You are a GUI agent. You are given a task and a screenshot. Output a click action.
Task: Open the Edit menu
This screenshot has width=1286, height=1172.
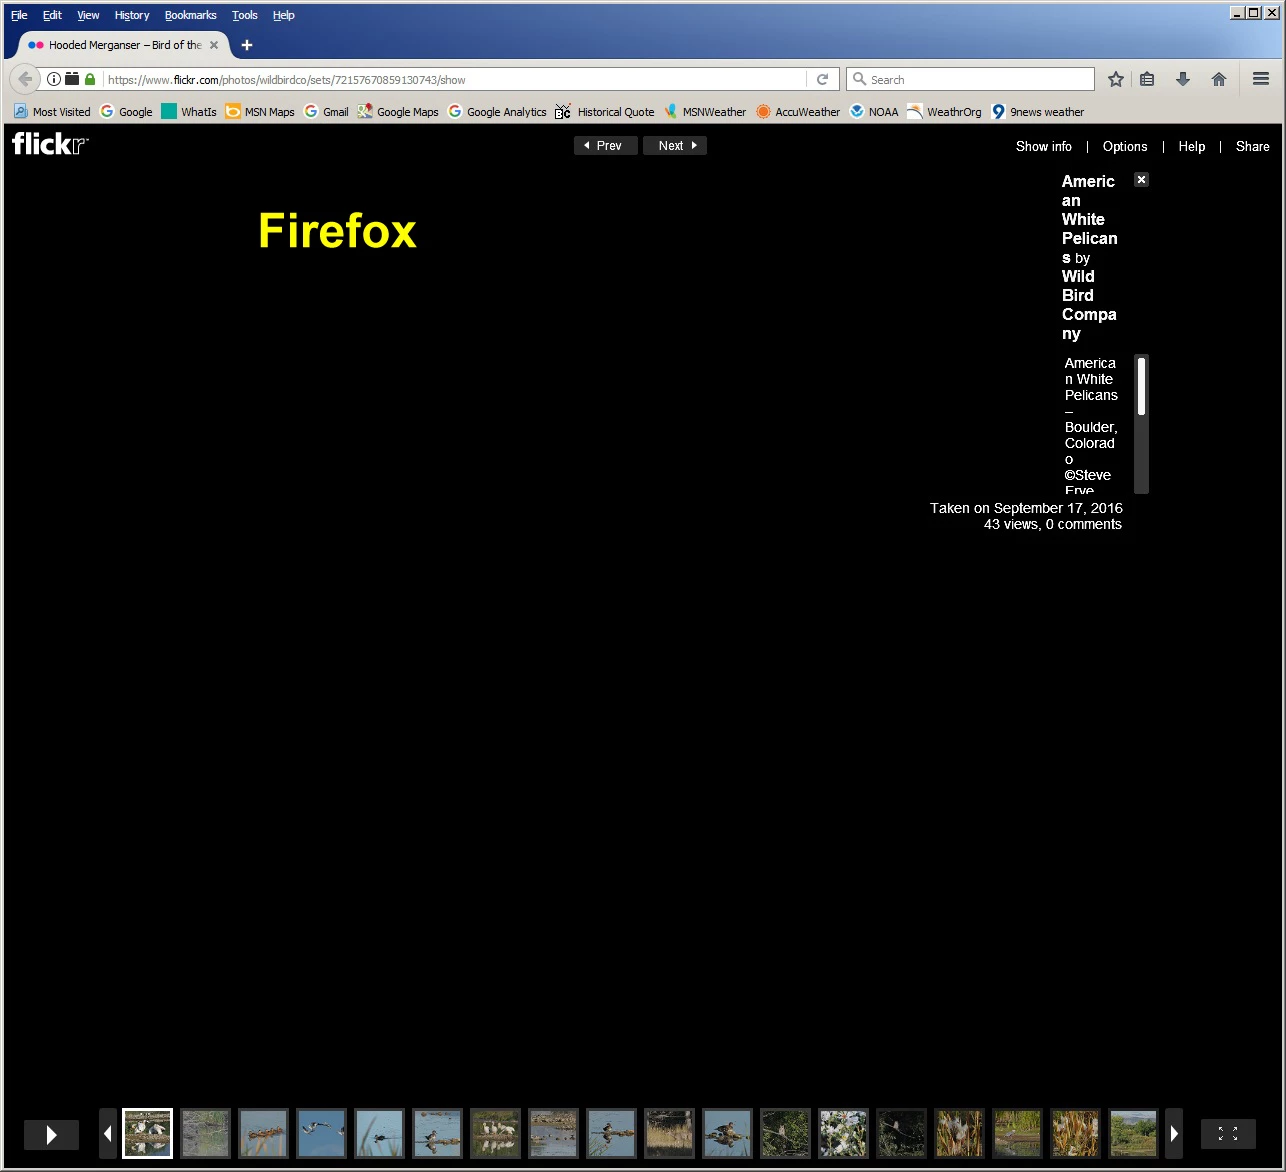52,15
